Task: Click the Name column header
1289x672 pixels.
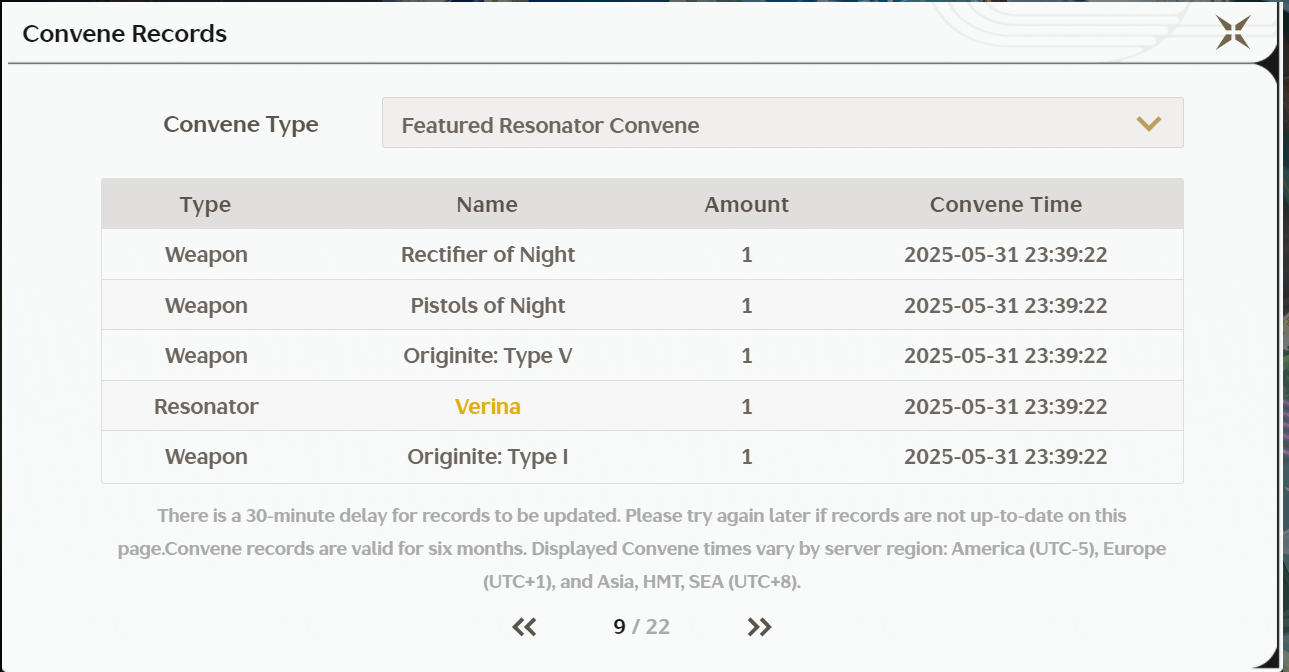Action: [487, 205]
